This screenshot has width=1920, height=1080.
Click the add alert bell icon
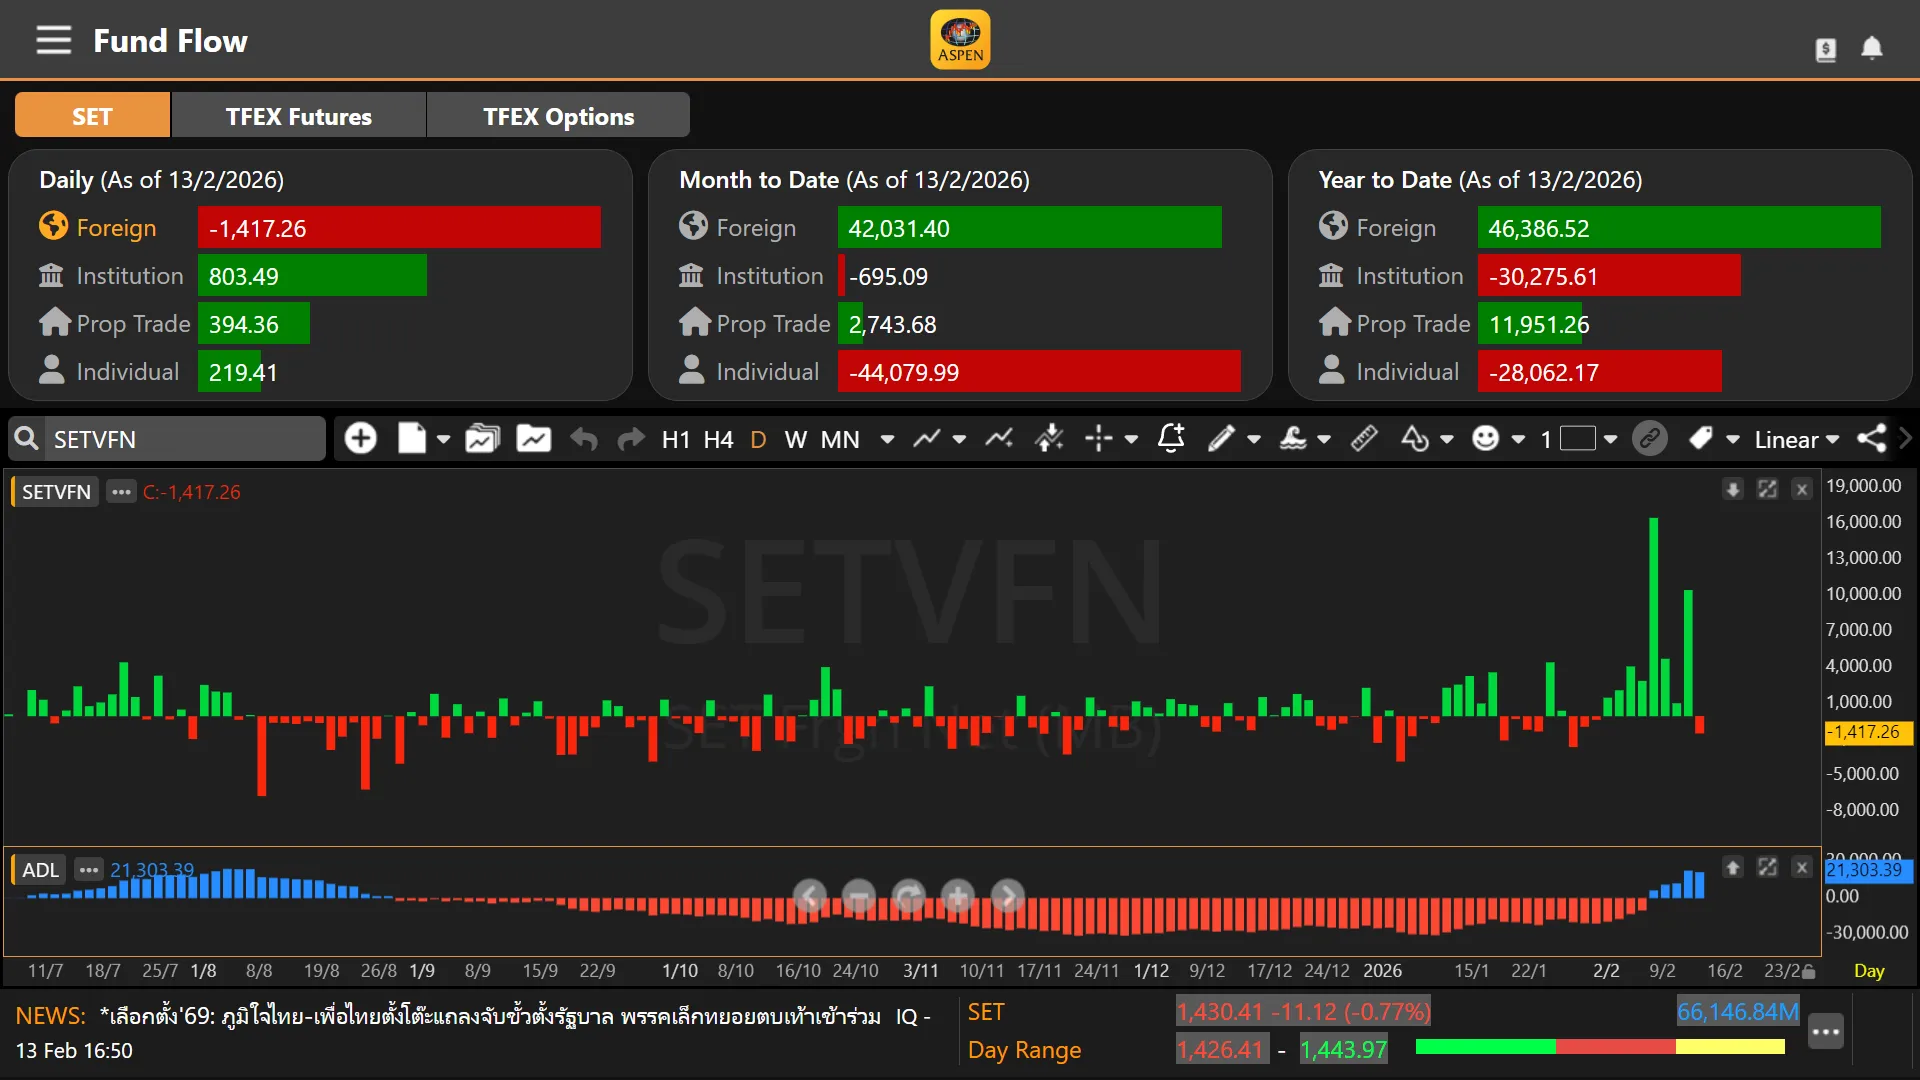click(1170, 438)
